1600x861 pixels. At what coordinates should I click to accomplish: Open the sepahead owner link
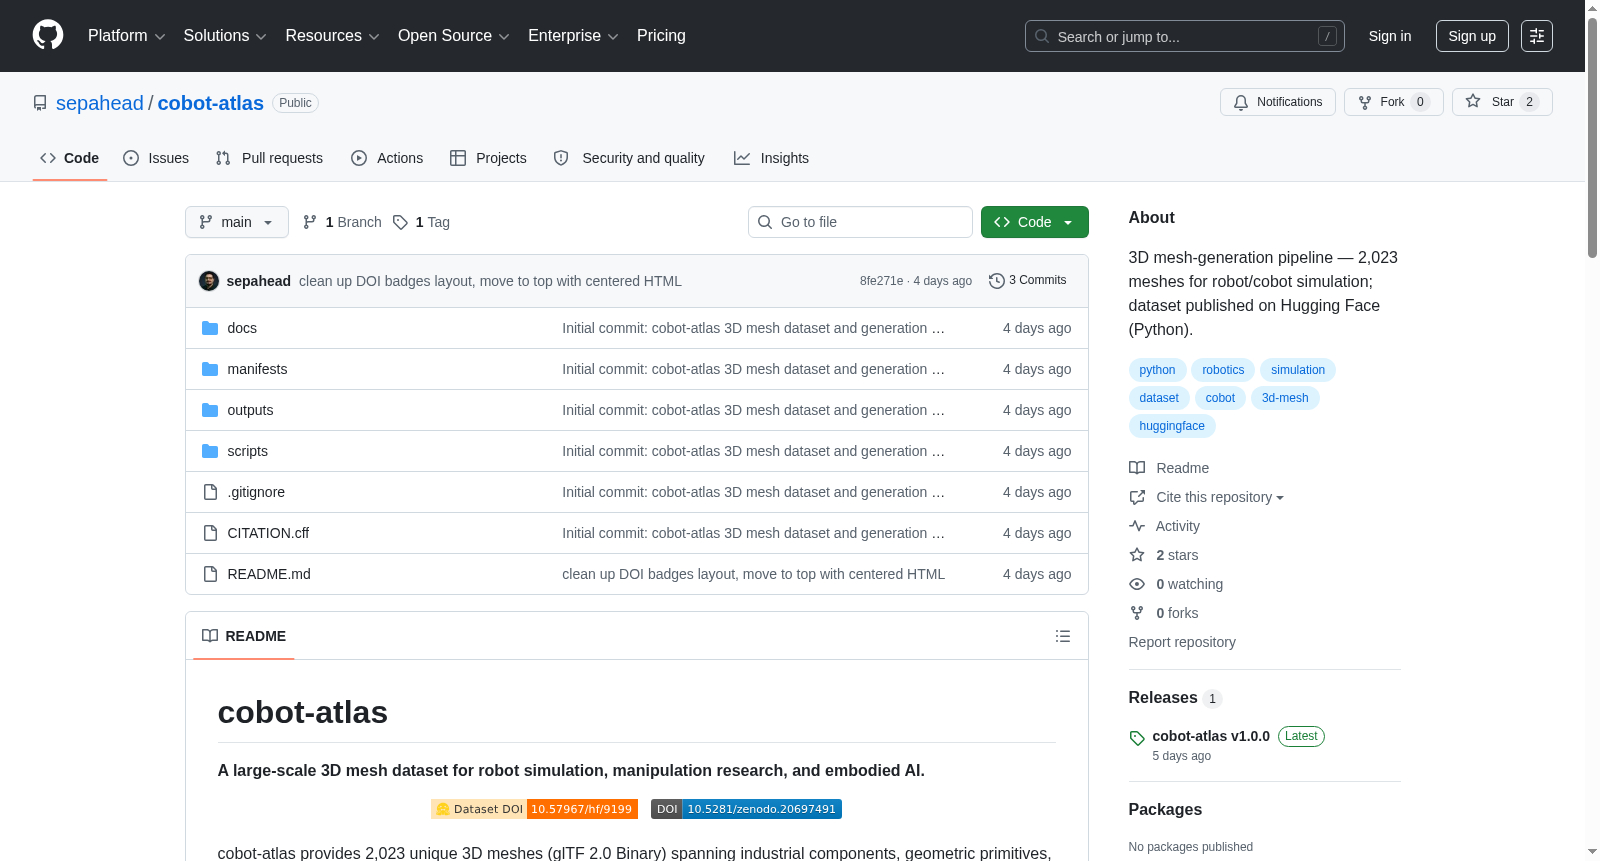[x=100, y=103]
